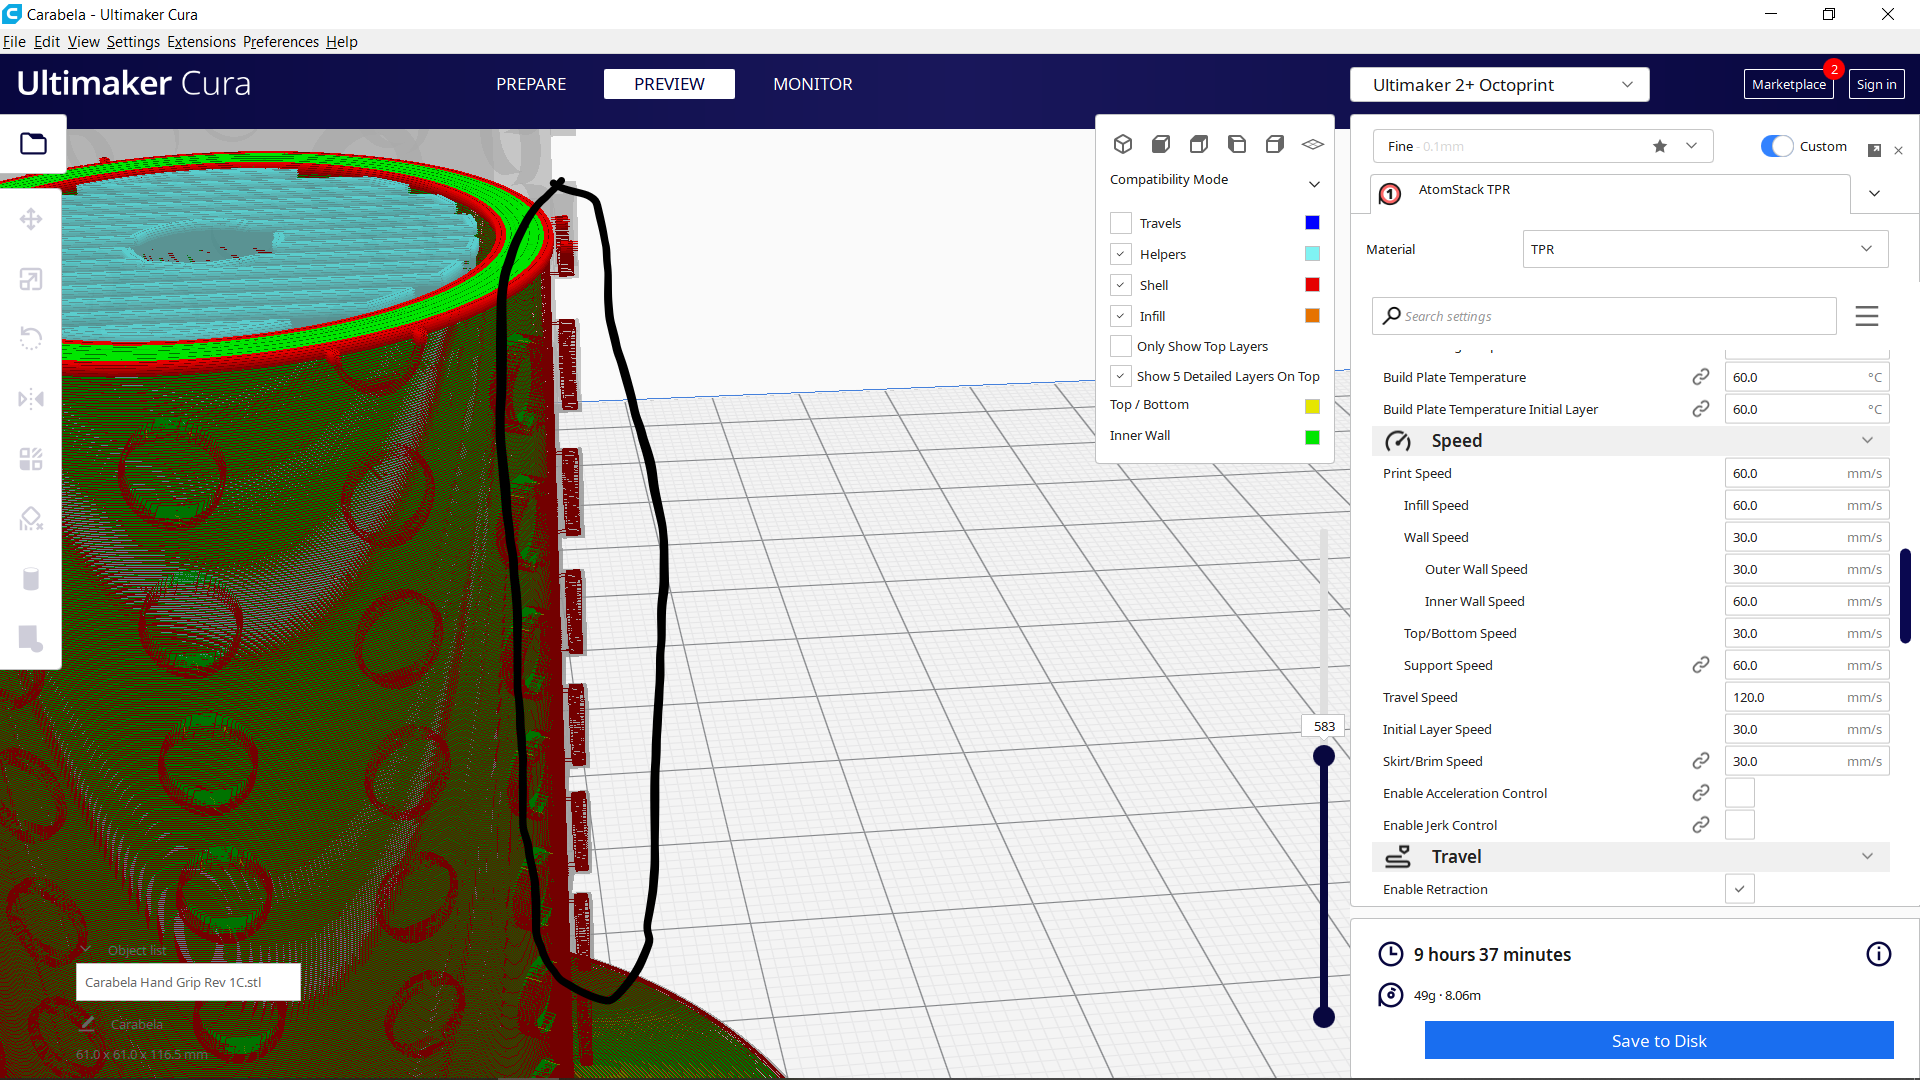Viewport: 1920px width, 1080px height.
Task: Switch to left view cube icon
Action: [1237, 144]
